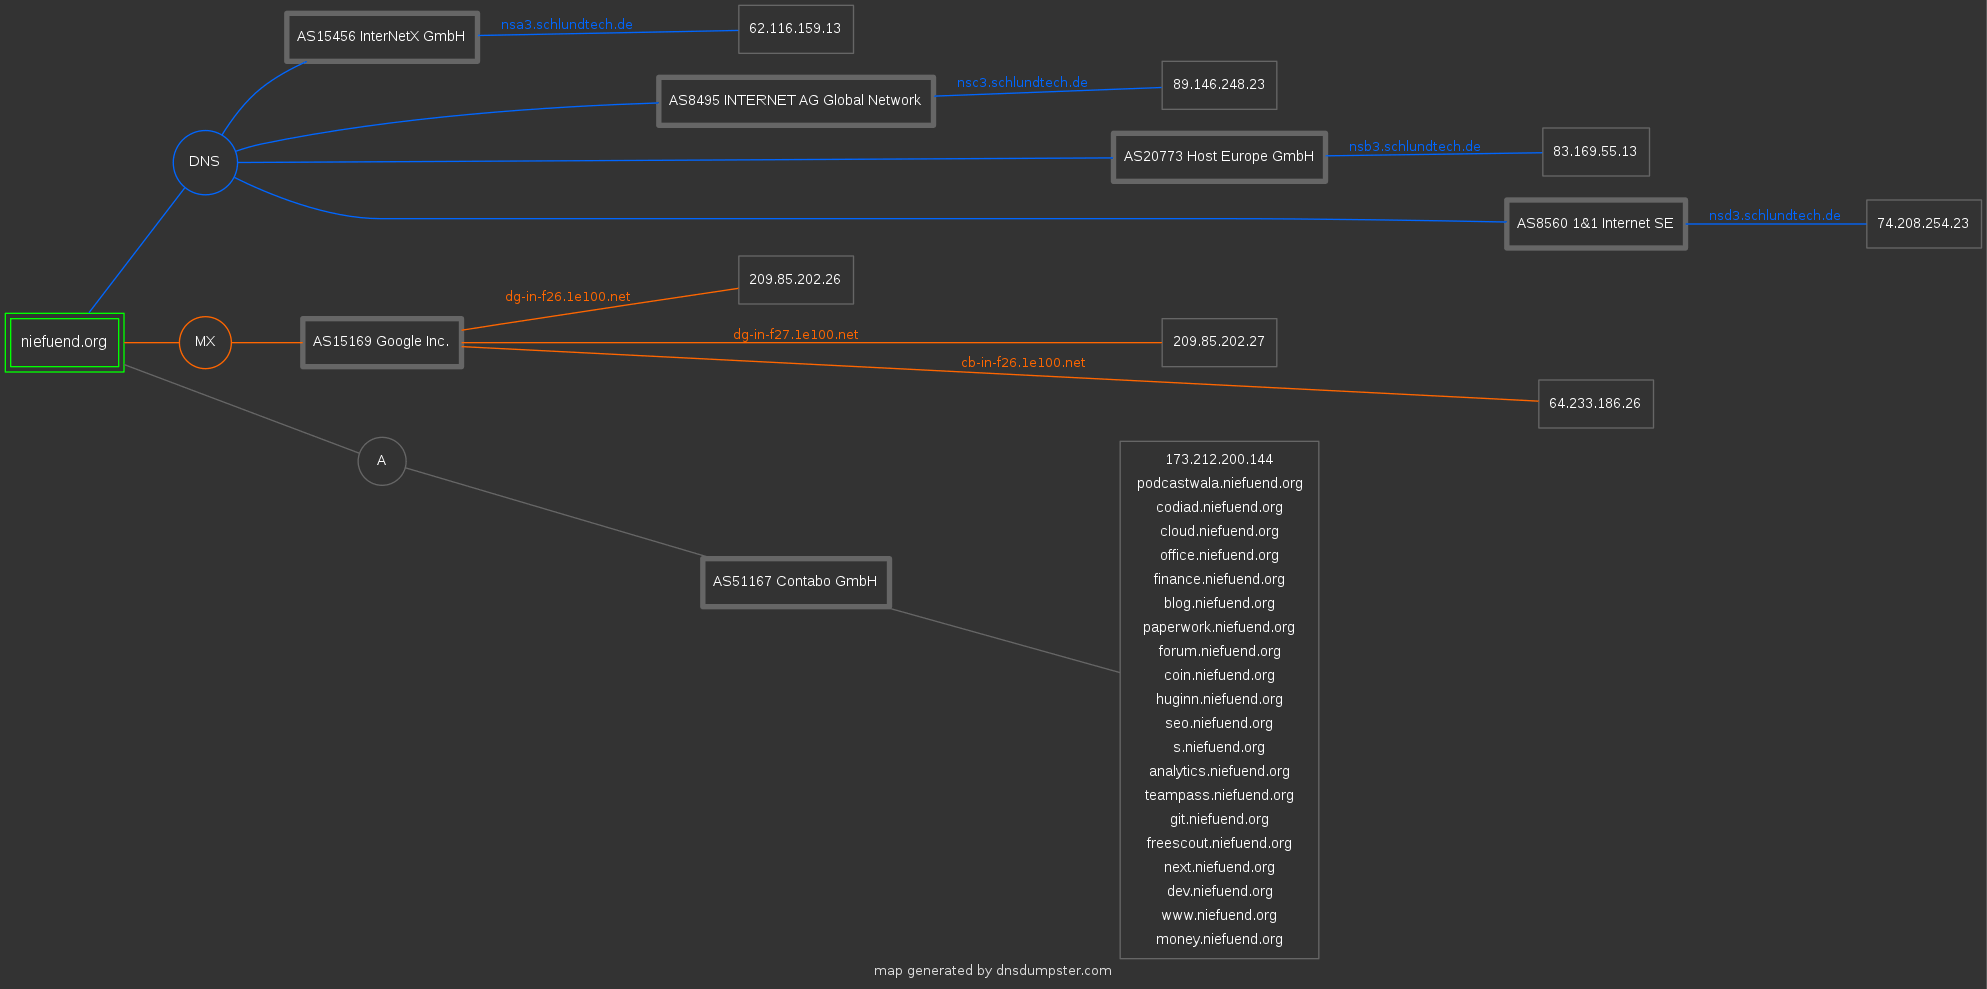Click the IP box 74.208.254.23
1987x989 pixels.
[x=1924, y=224]
